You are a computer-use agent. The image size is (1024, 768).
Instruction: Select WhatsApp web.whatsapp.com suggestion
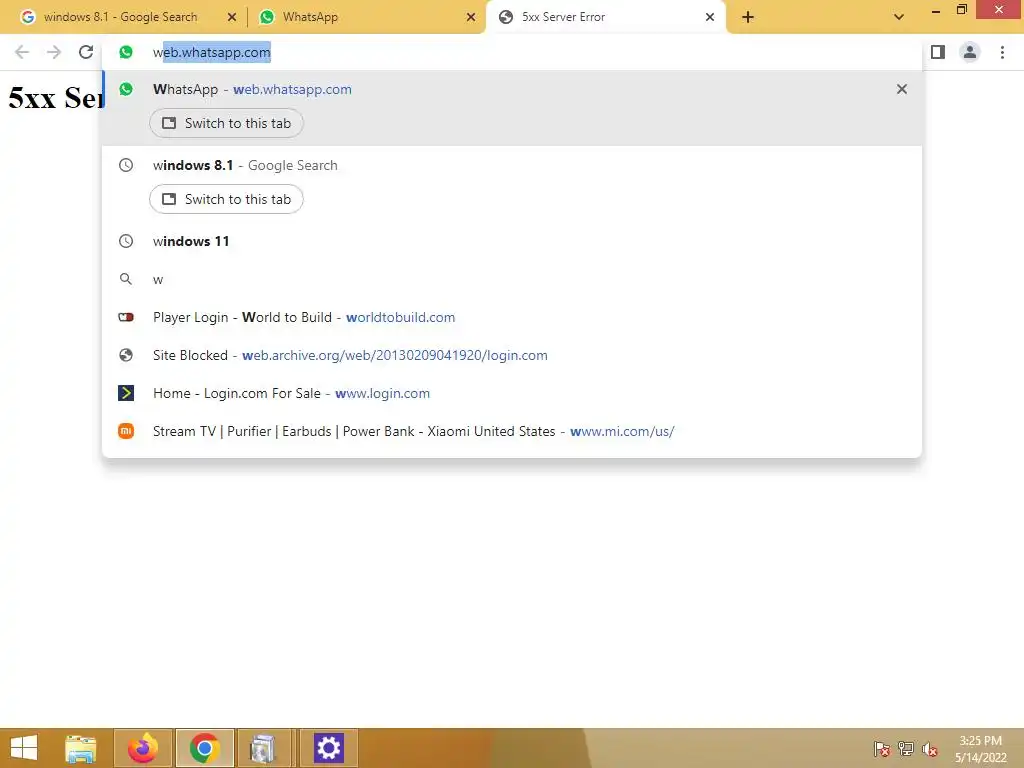512,89
